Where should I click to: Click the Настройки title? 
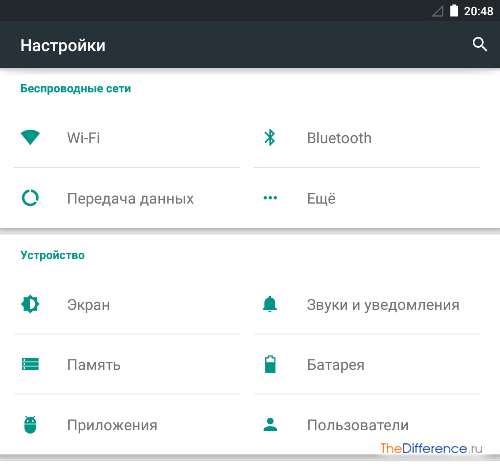pos(63,45)
